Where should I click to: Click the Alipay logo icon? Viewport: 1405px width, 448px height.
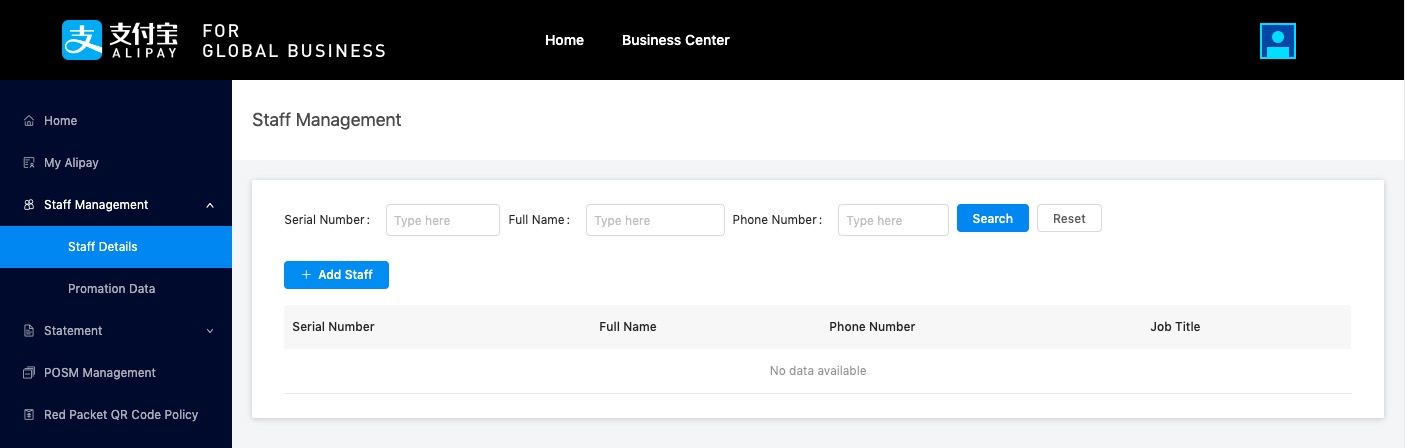coord(82,40)
